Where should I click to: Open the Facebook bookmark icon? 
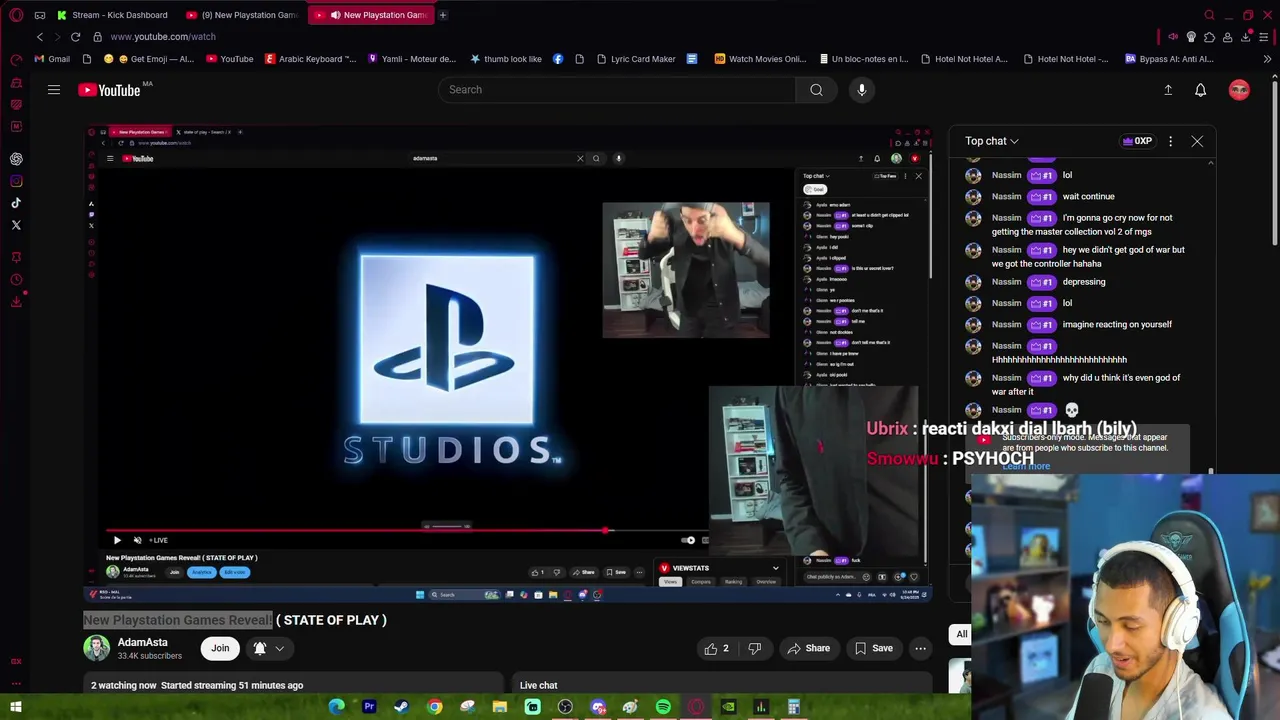point(558,59)
